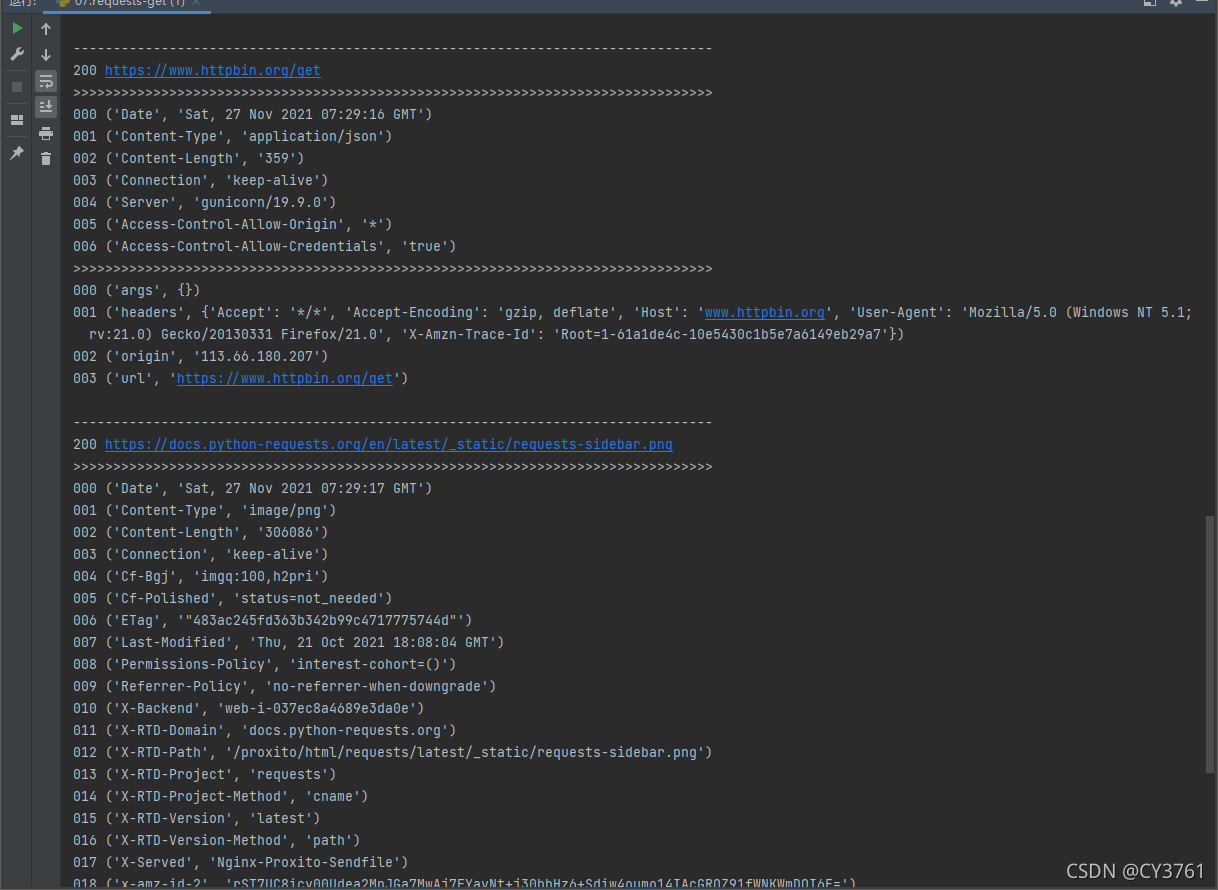The image size is (1218, 890).
Task: Select the 'Permissions-Policy' interest-cohort line
Action: pos(265,665)
